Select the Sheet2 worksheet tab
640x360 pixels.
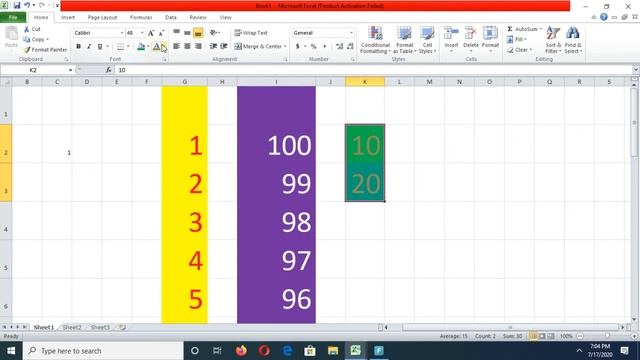tap(72, 327)
